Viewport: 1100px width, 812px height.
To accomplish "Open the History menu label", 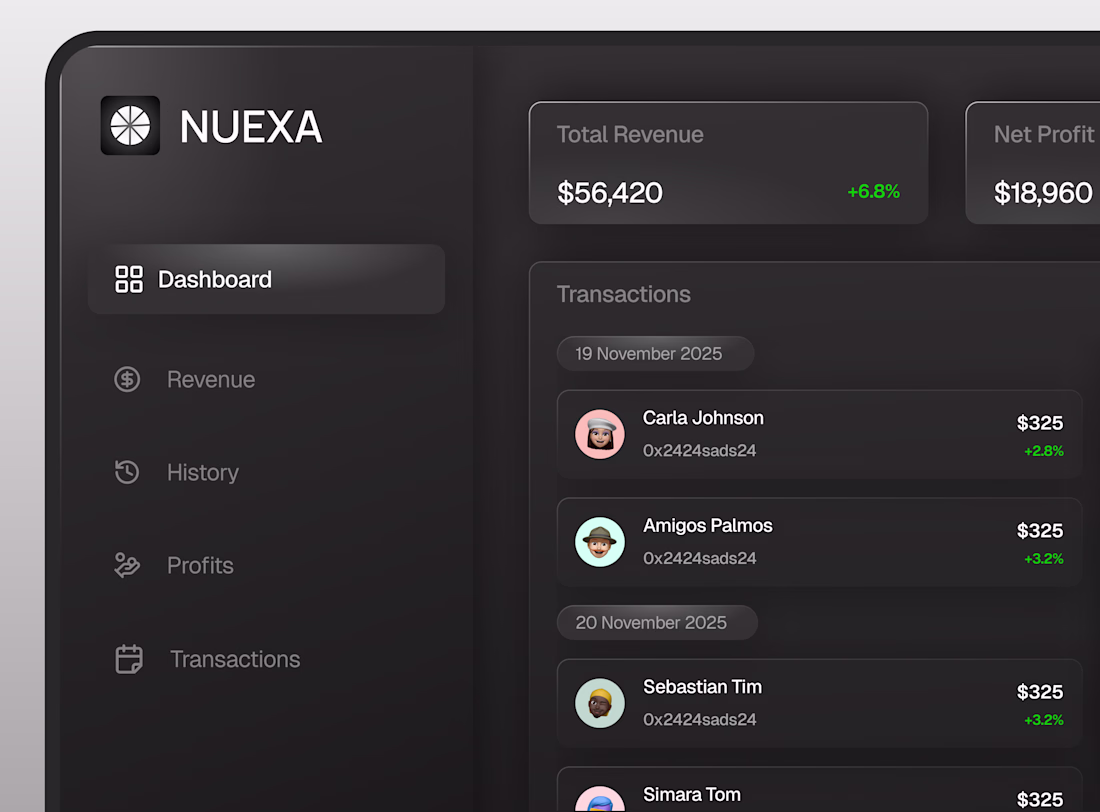I will tap(203, 472).
